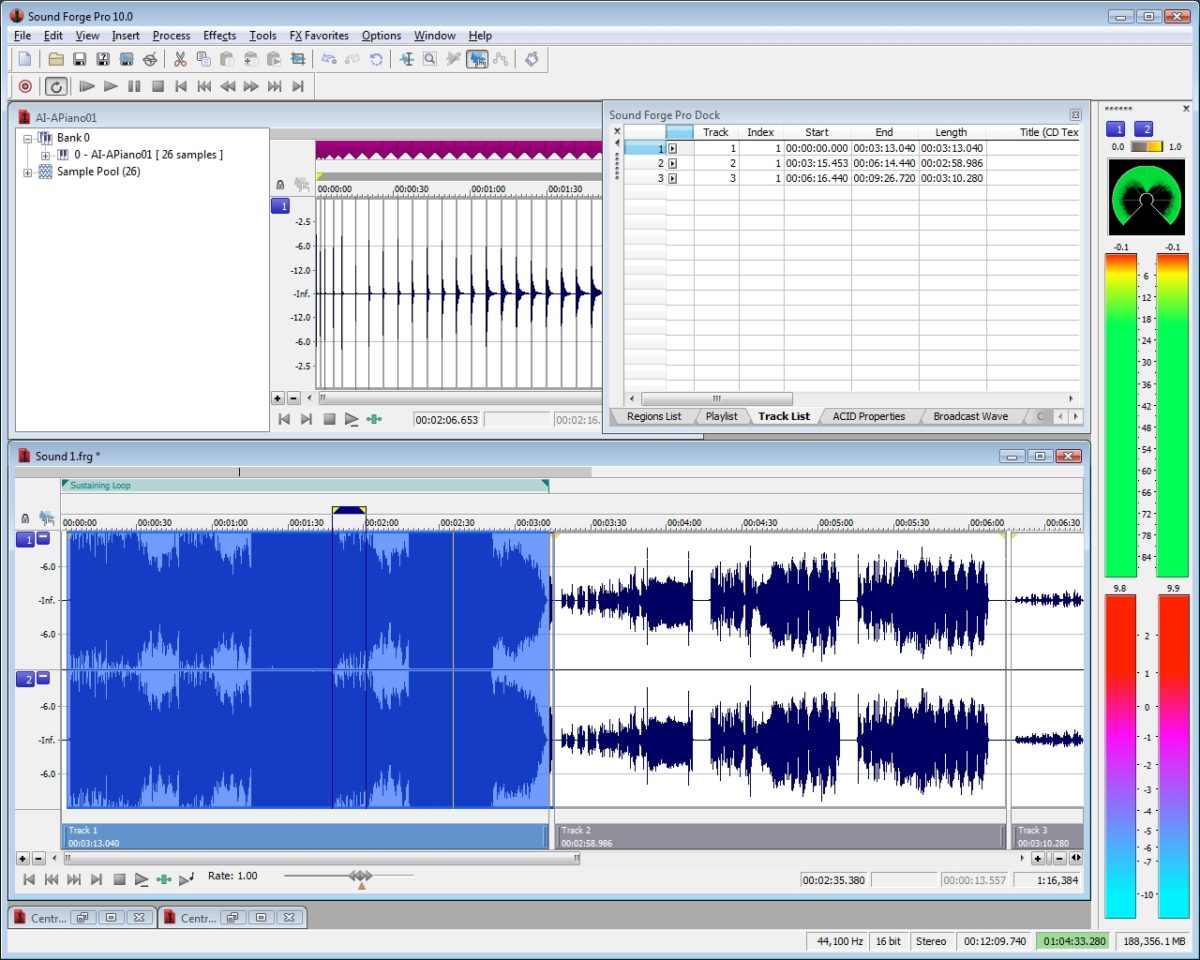Click the Pause button in transport toolbar

click(x=134, y=87)
